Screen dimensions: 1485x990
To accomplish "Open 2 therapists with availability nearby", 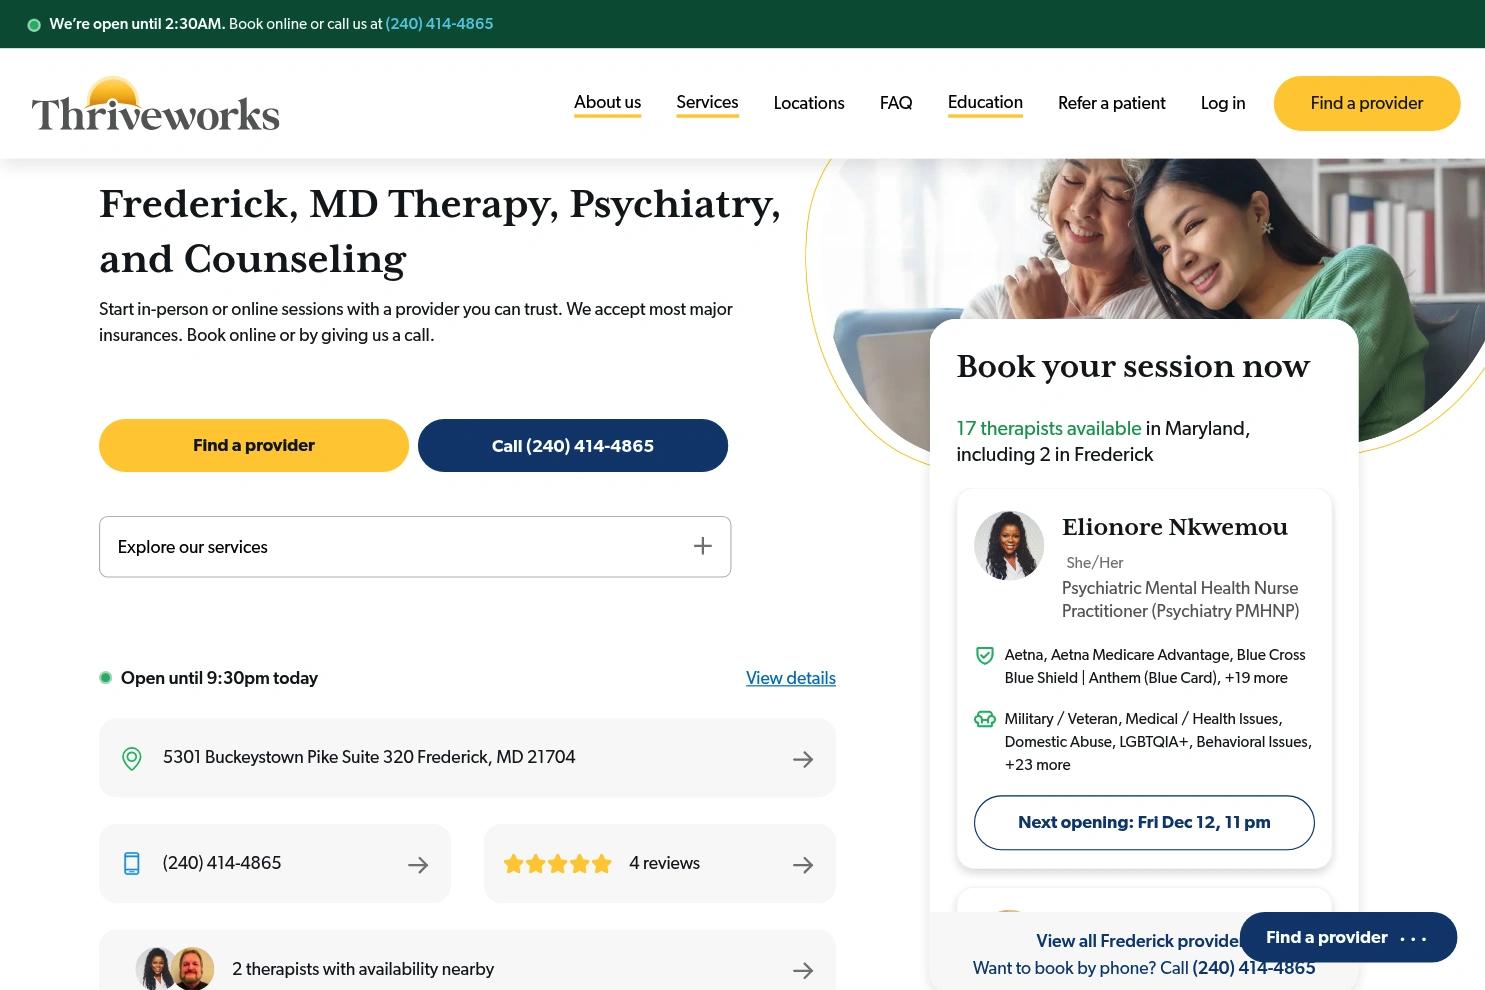I will point(467,969).
